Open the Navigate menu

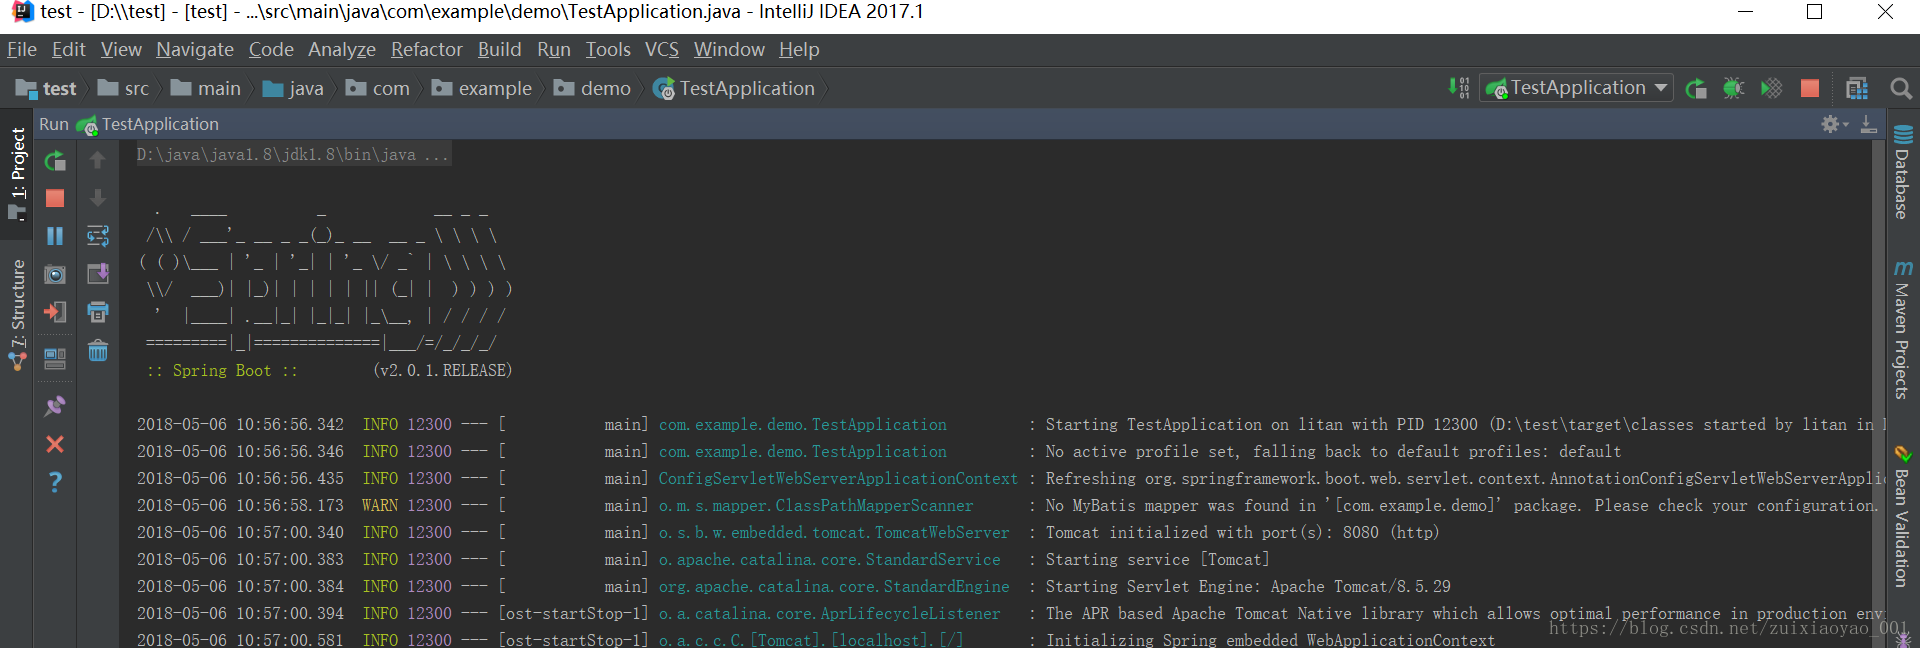point(195,49)
